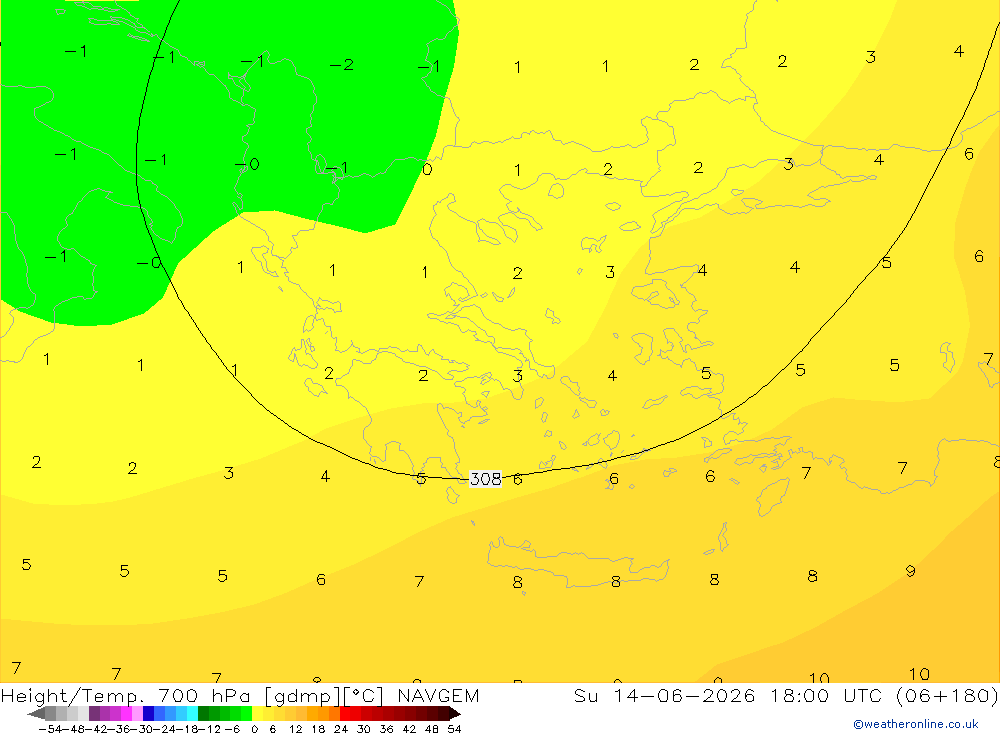Image resolution: width=1000 pixels, height=733 pixels.
Task: Click the bright red legend segment
Action: click(345, 713)
